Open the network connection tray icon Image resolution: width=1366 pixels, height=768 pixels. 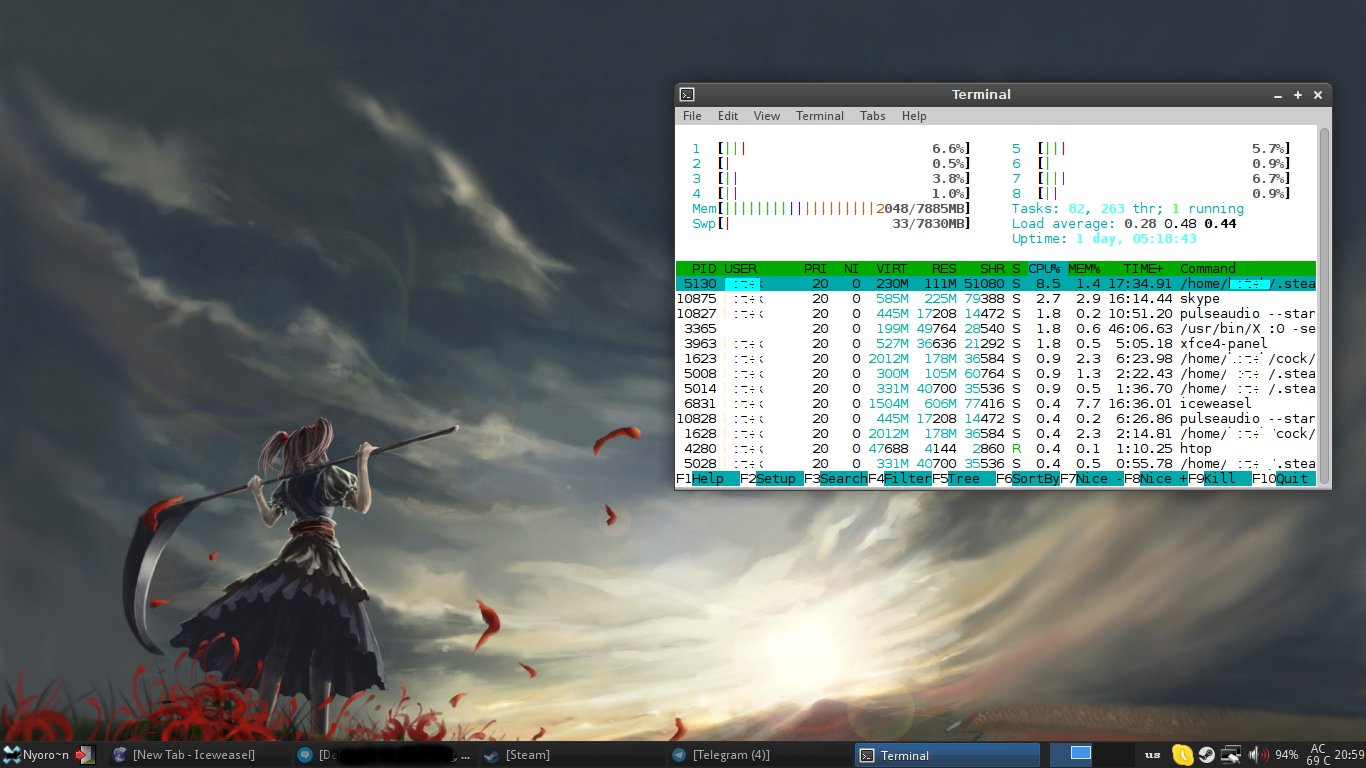pos(1231,755)
